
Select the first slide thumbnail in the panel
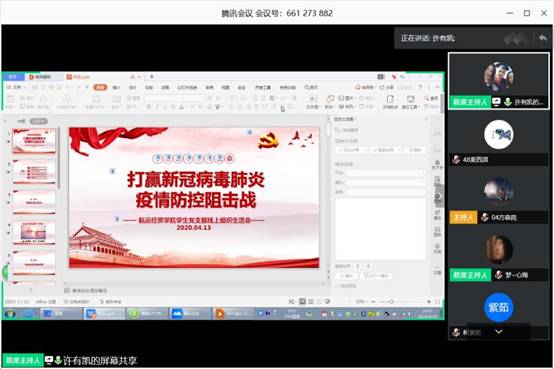click(34, 141)
